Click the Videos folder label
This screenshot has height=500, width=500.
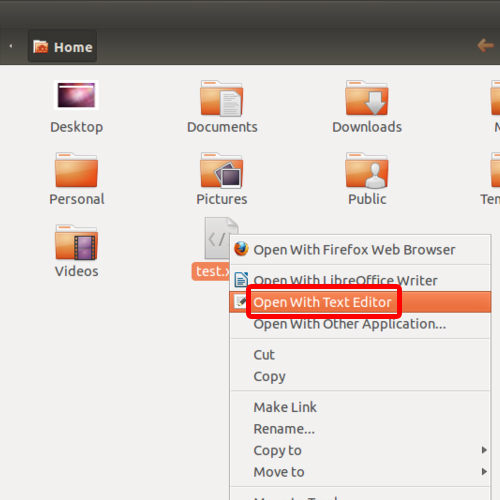[77, 271]
